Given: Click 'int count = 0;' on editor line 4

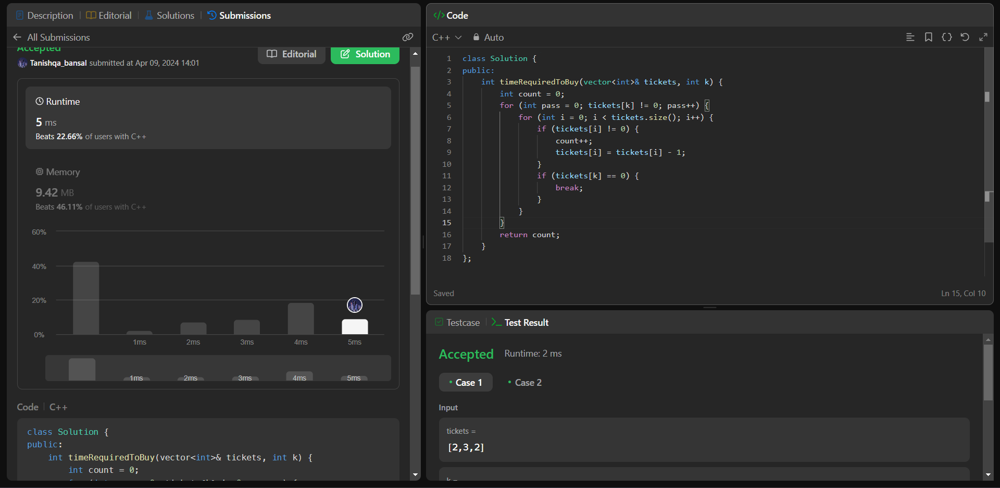Looking at the screenshot, I should [x=532, y=93].
